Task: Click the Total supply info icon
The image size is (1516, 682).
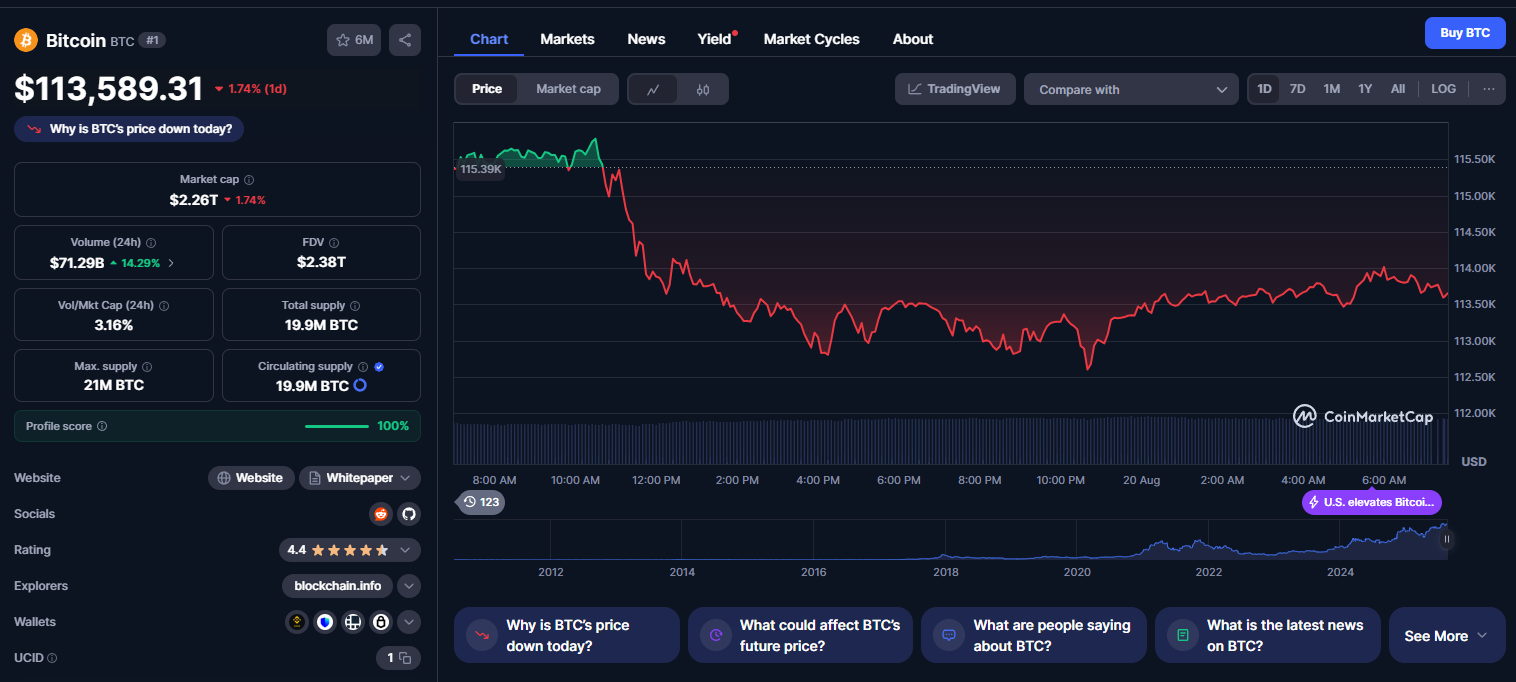Action: point(355,306)
